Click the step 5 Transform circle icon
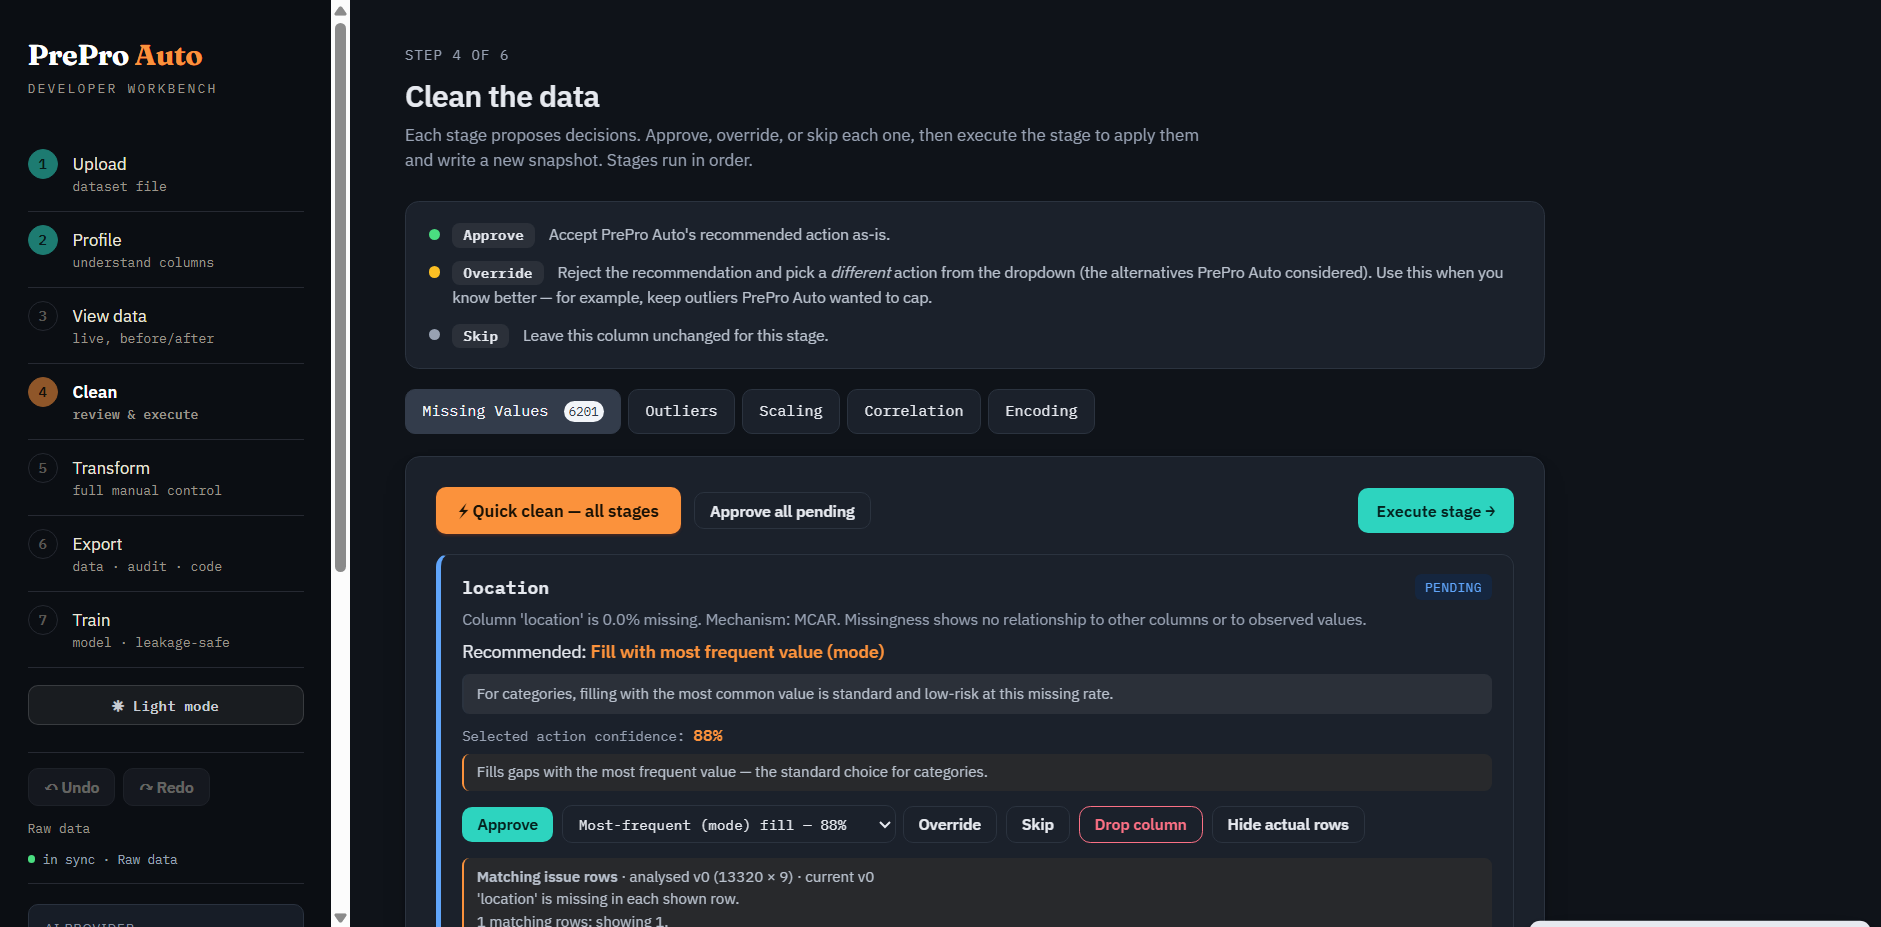 (43, 468)
